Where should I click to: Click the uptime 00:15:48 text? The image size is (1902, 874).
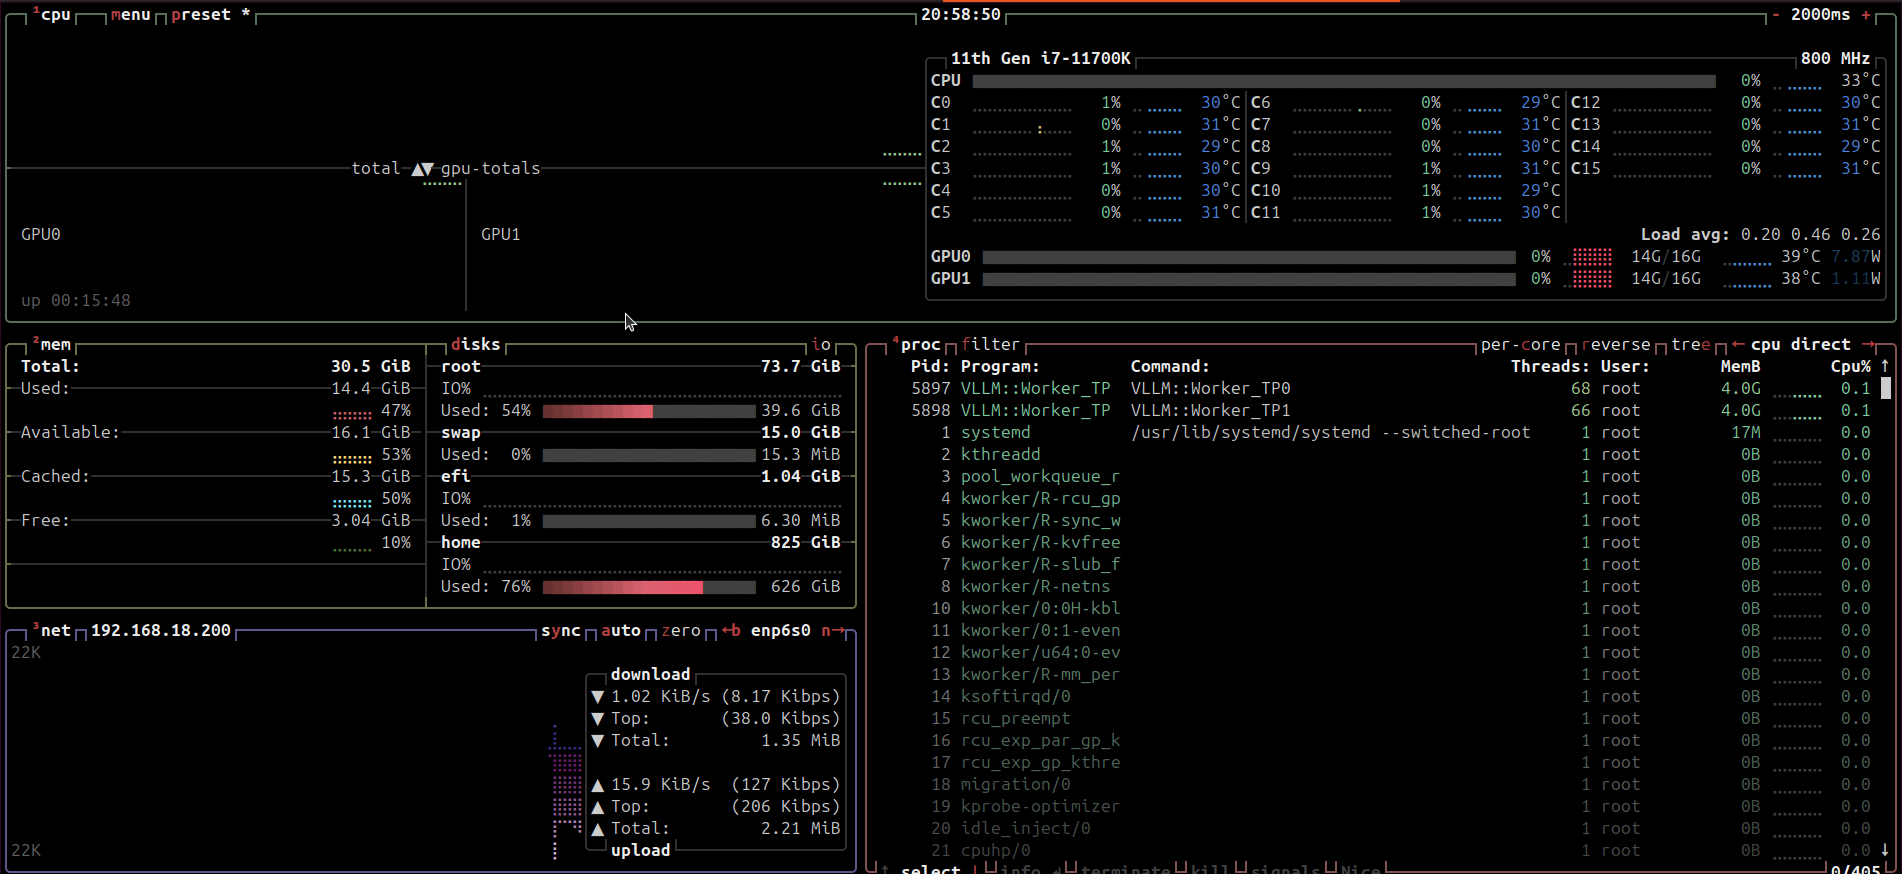[x=76, y=300]
